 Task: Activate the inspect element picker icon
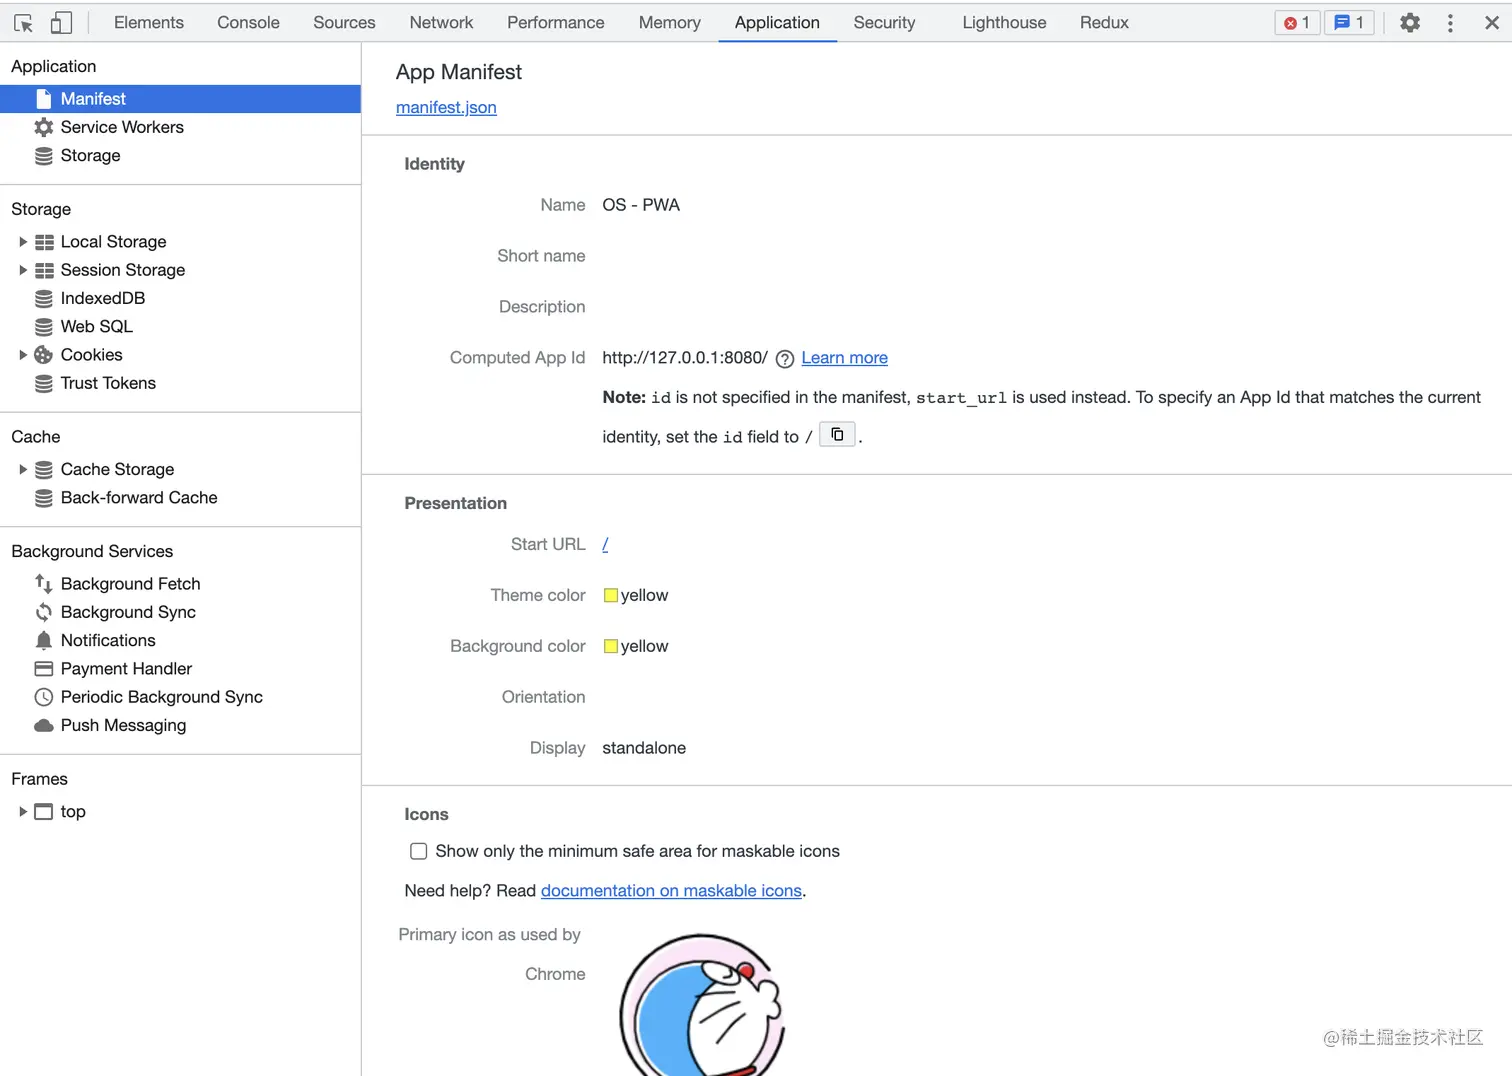point(24,22)
